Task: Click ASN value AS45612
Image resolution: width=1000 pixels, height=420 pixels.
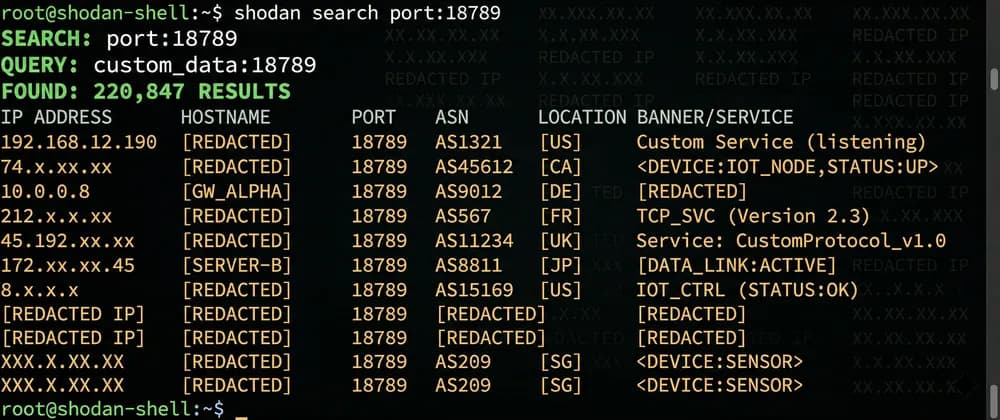Action: tap(474, 167)
